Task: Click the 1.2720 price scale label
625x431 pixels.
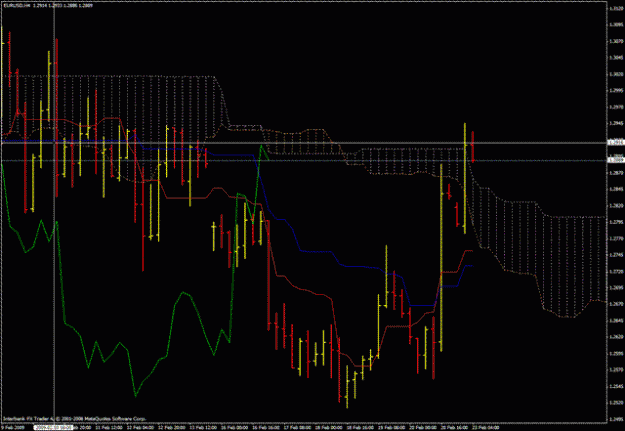Action: 615,271
